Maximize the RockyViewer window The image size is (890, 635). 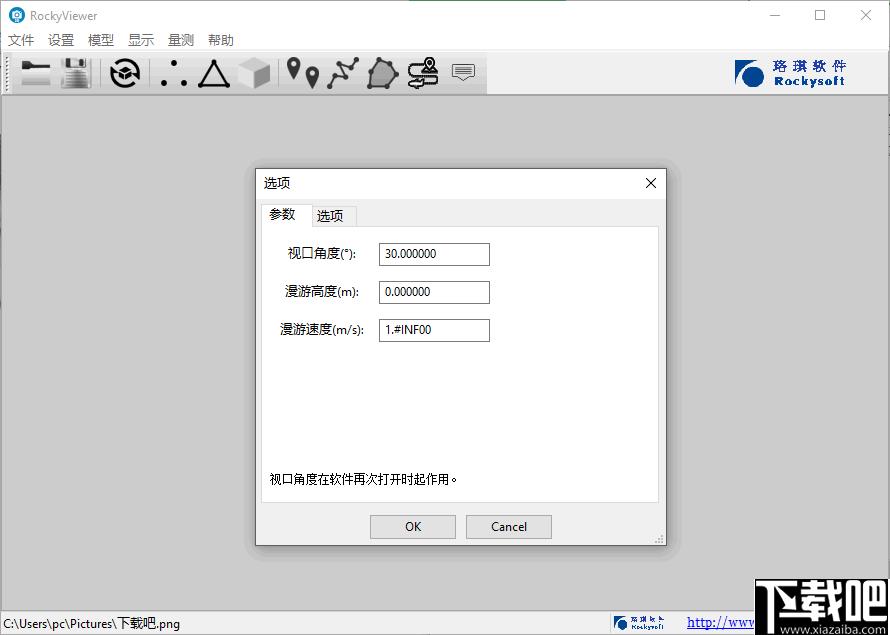pos(820,15)
